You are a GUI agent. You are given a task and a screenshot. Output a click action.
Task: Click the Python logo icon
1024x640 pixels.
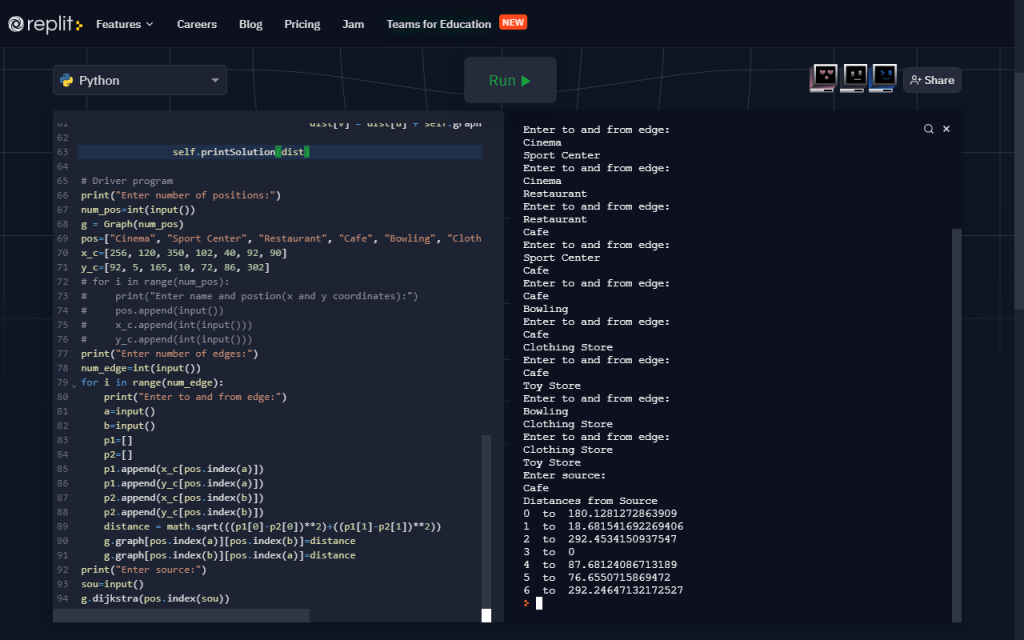67,80
